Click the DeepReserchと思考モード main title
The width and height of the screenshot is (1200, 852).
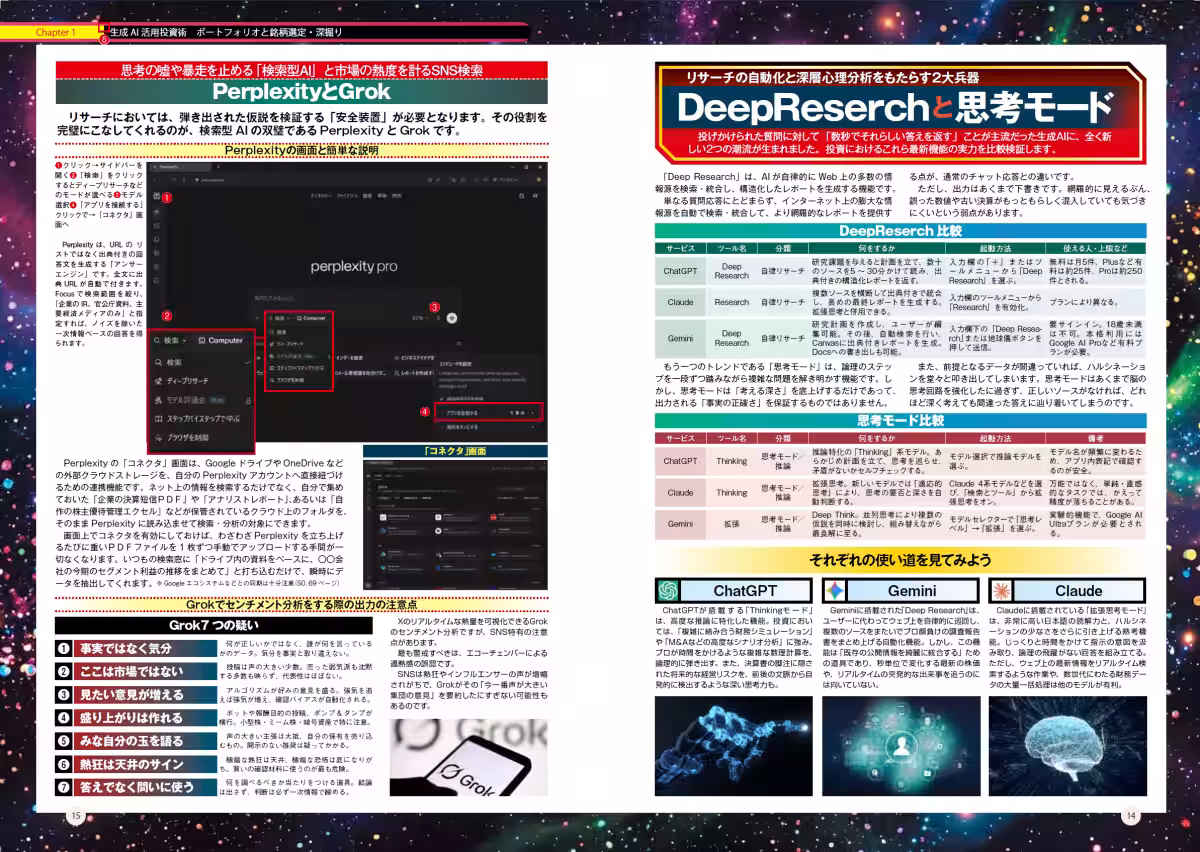pyautogui.click(x=894, y=107)
